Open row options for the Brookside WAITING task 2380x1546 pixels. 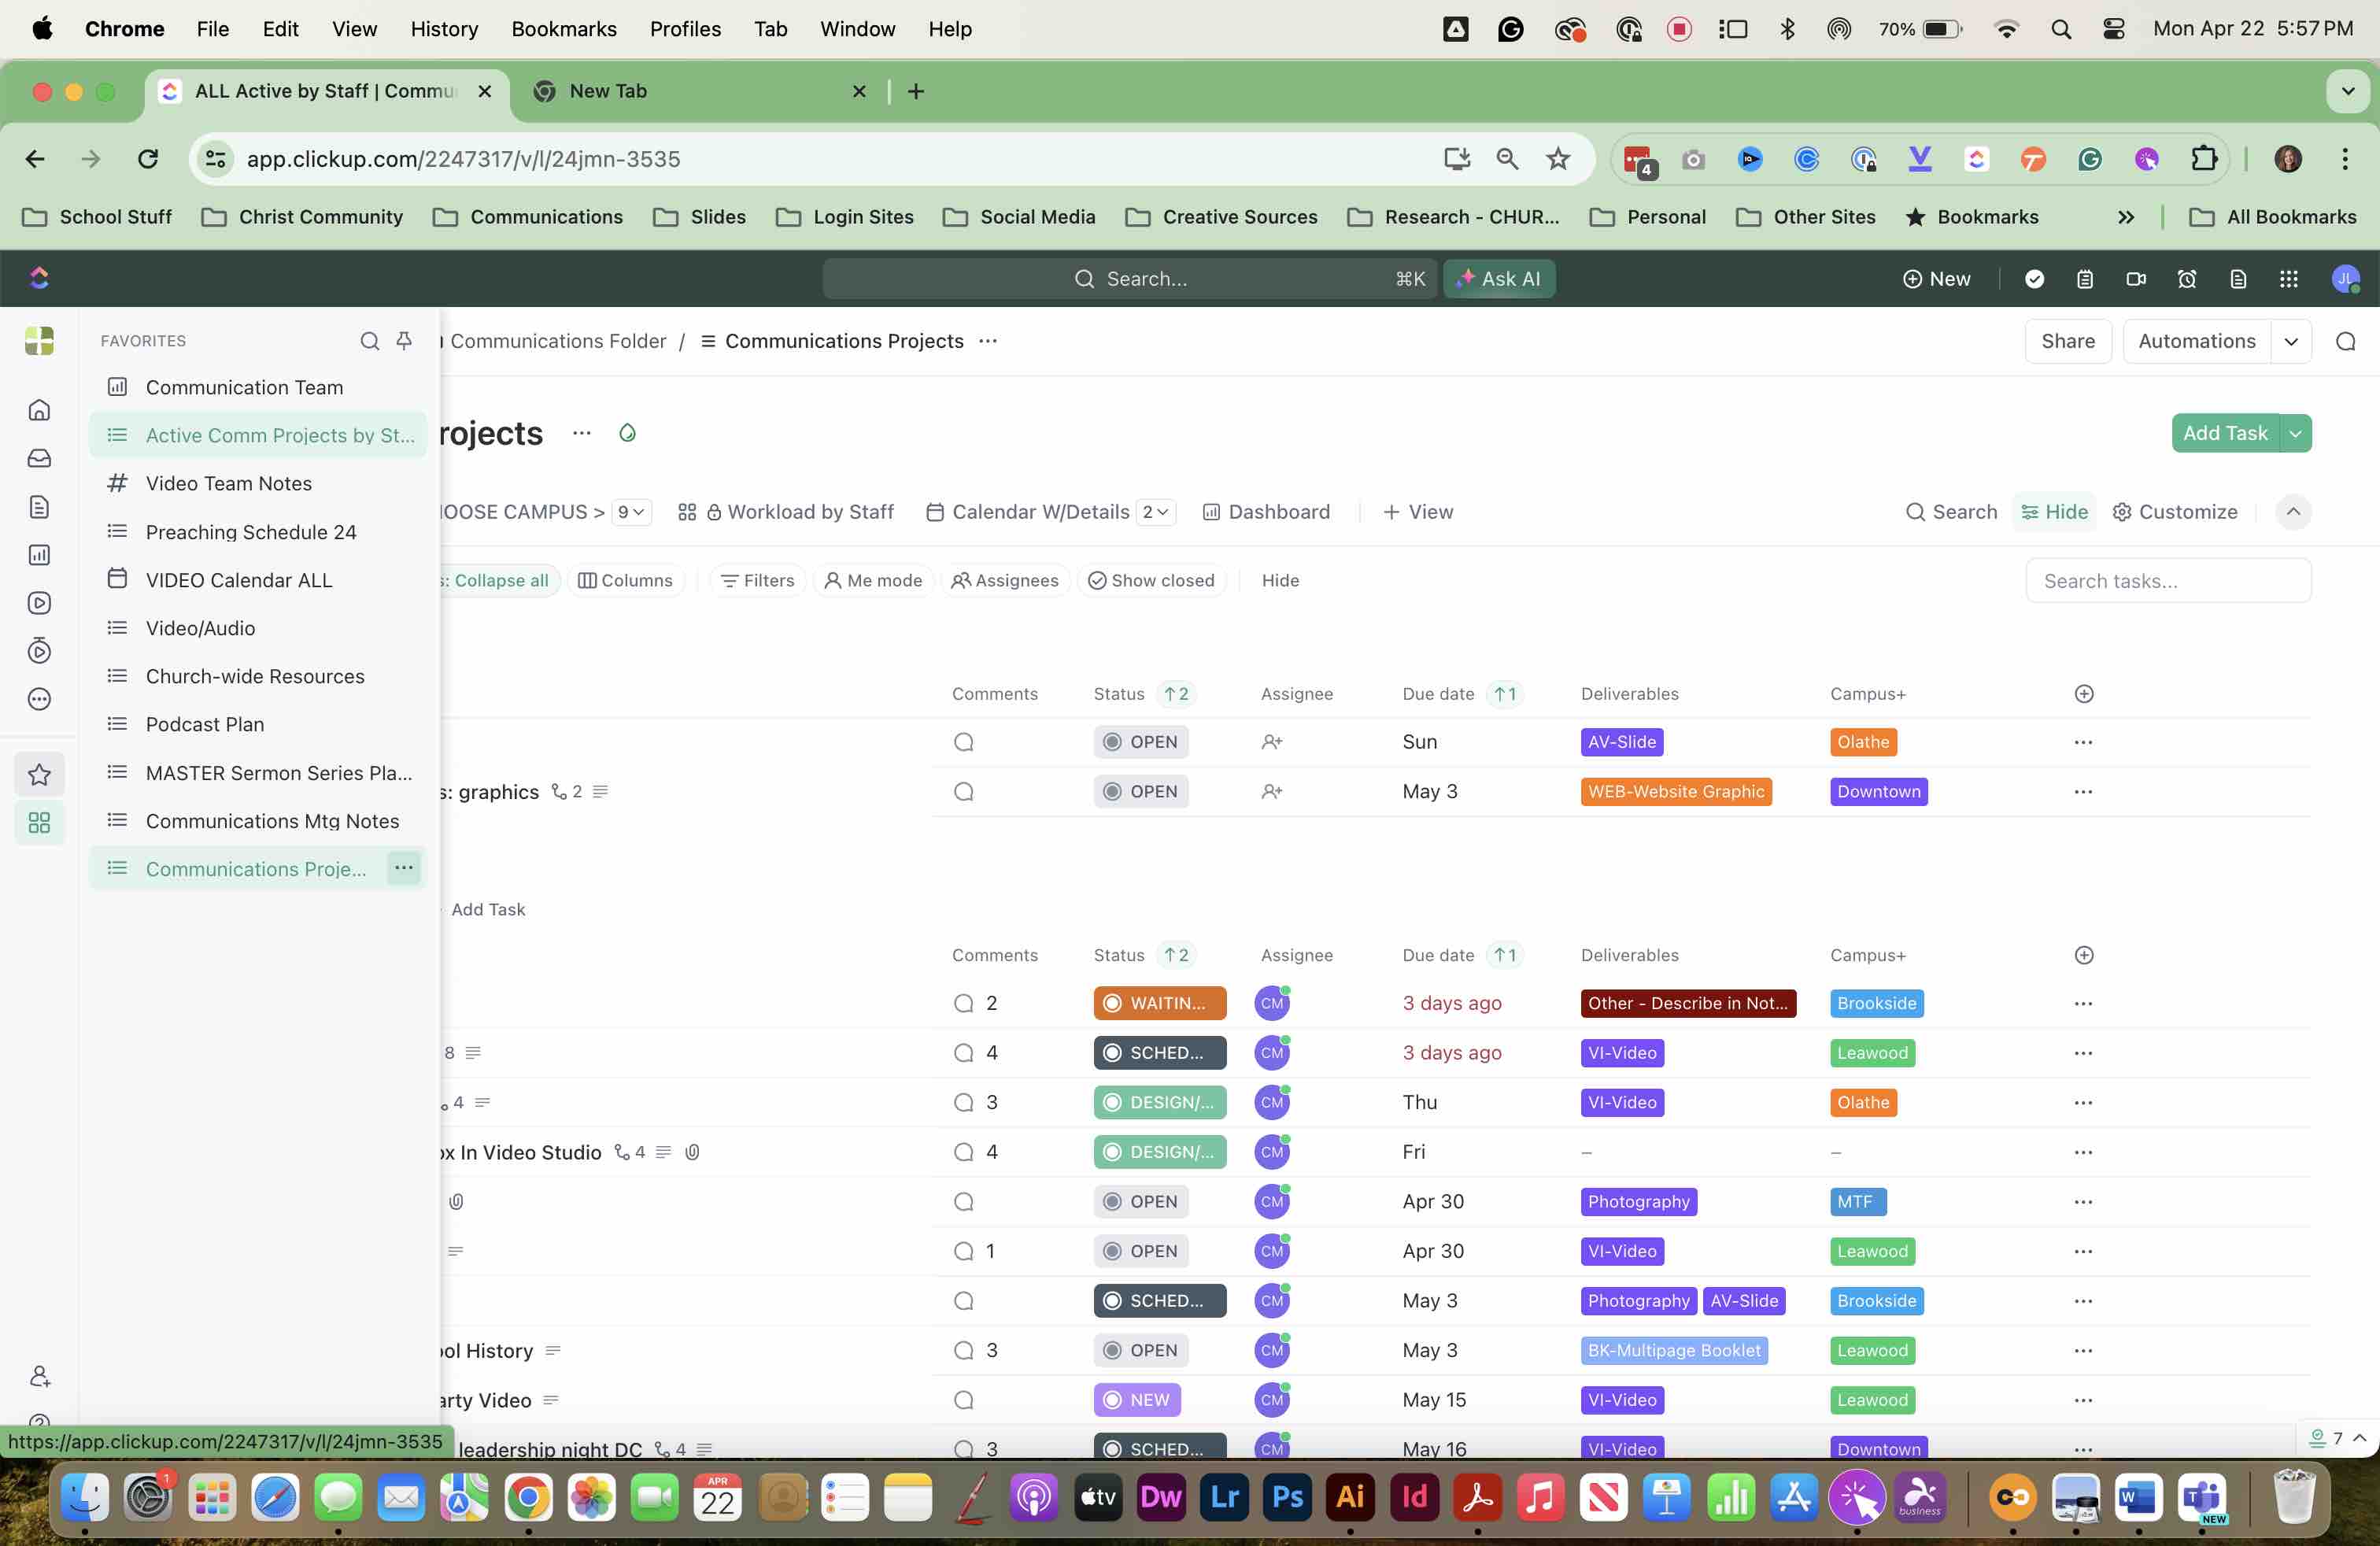[2083, 1003]
